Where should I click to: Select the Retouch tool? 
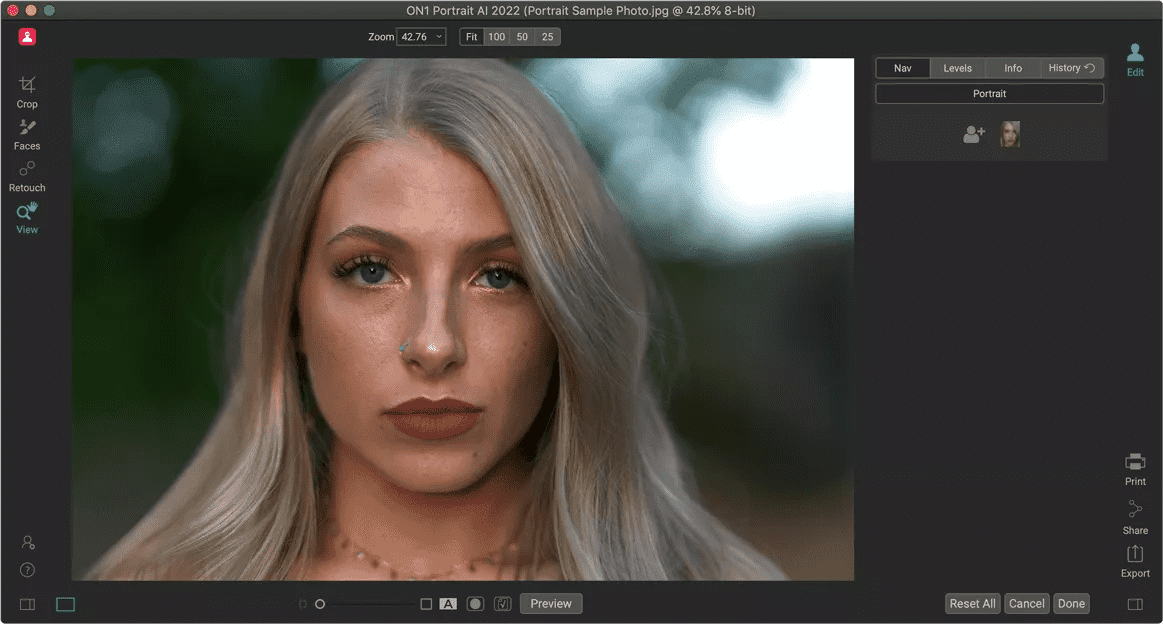point(27,175)
